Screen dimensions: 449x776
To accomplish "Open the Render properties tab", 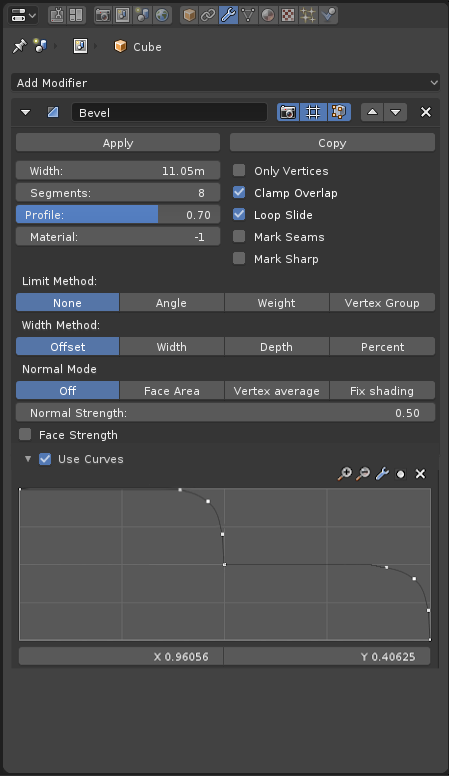I will tap(102, 15).
